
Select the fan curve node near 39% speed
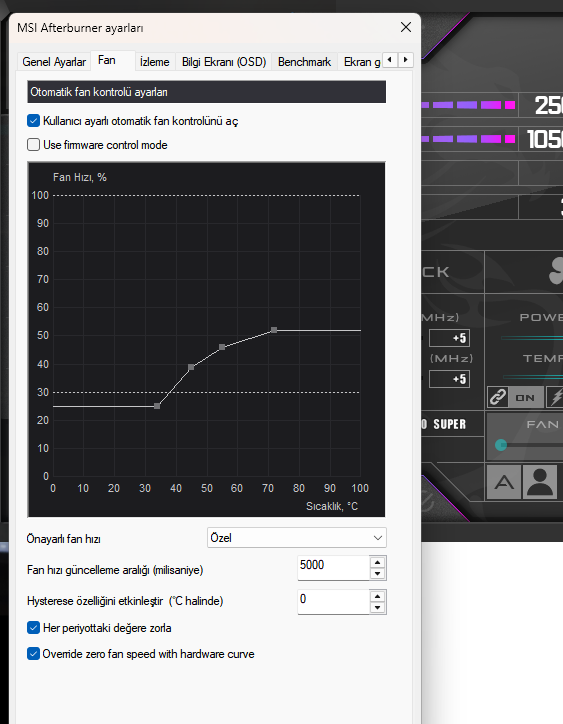(191, 367)
